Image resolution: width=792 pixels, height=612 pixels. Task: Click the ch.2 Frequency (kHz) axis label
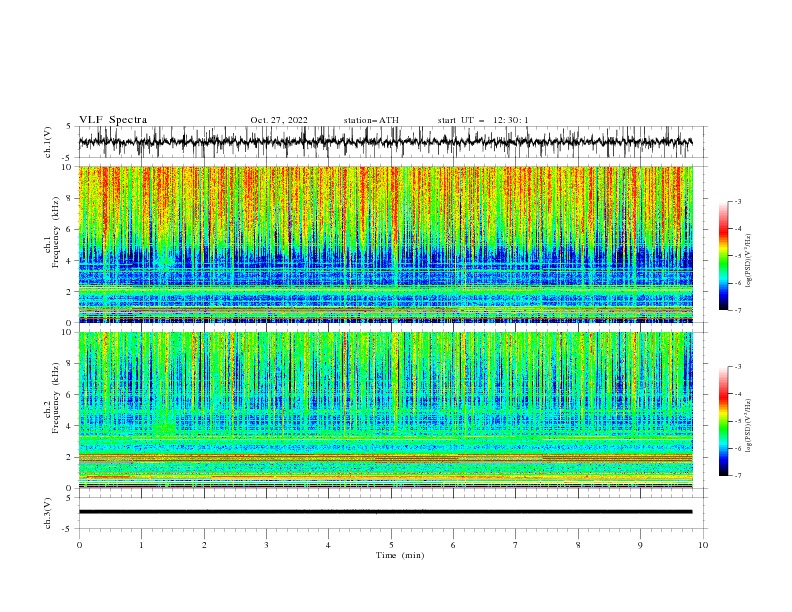(52, 396)
